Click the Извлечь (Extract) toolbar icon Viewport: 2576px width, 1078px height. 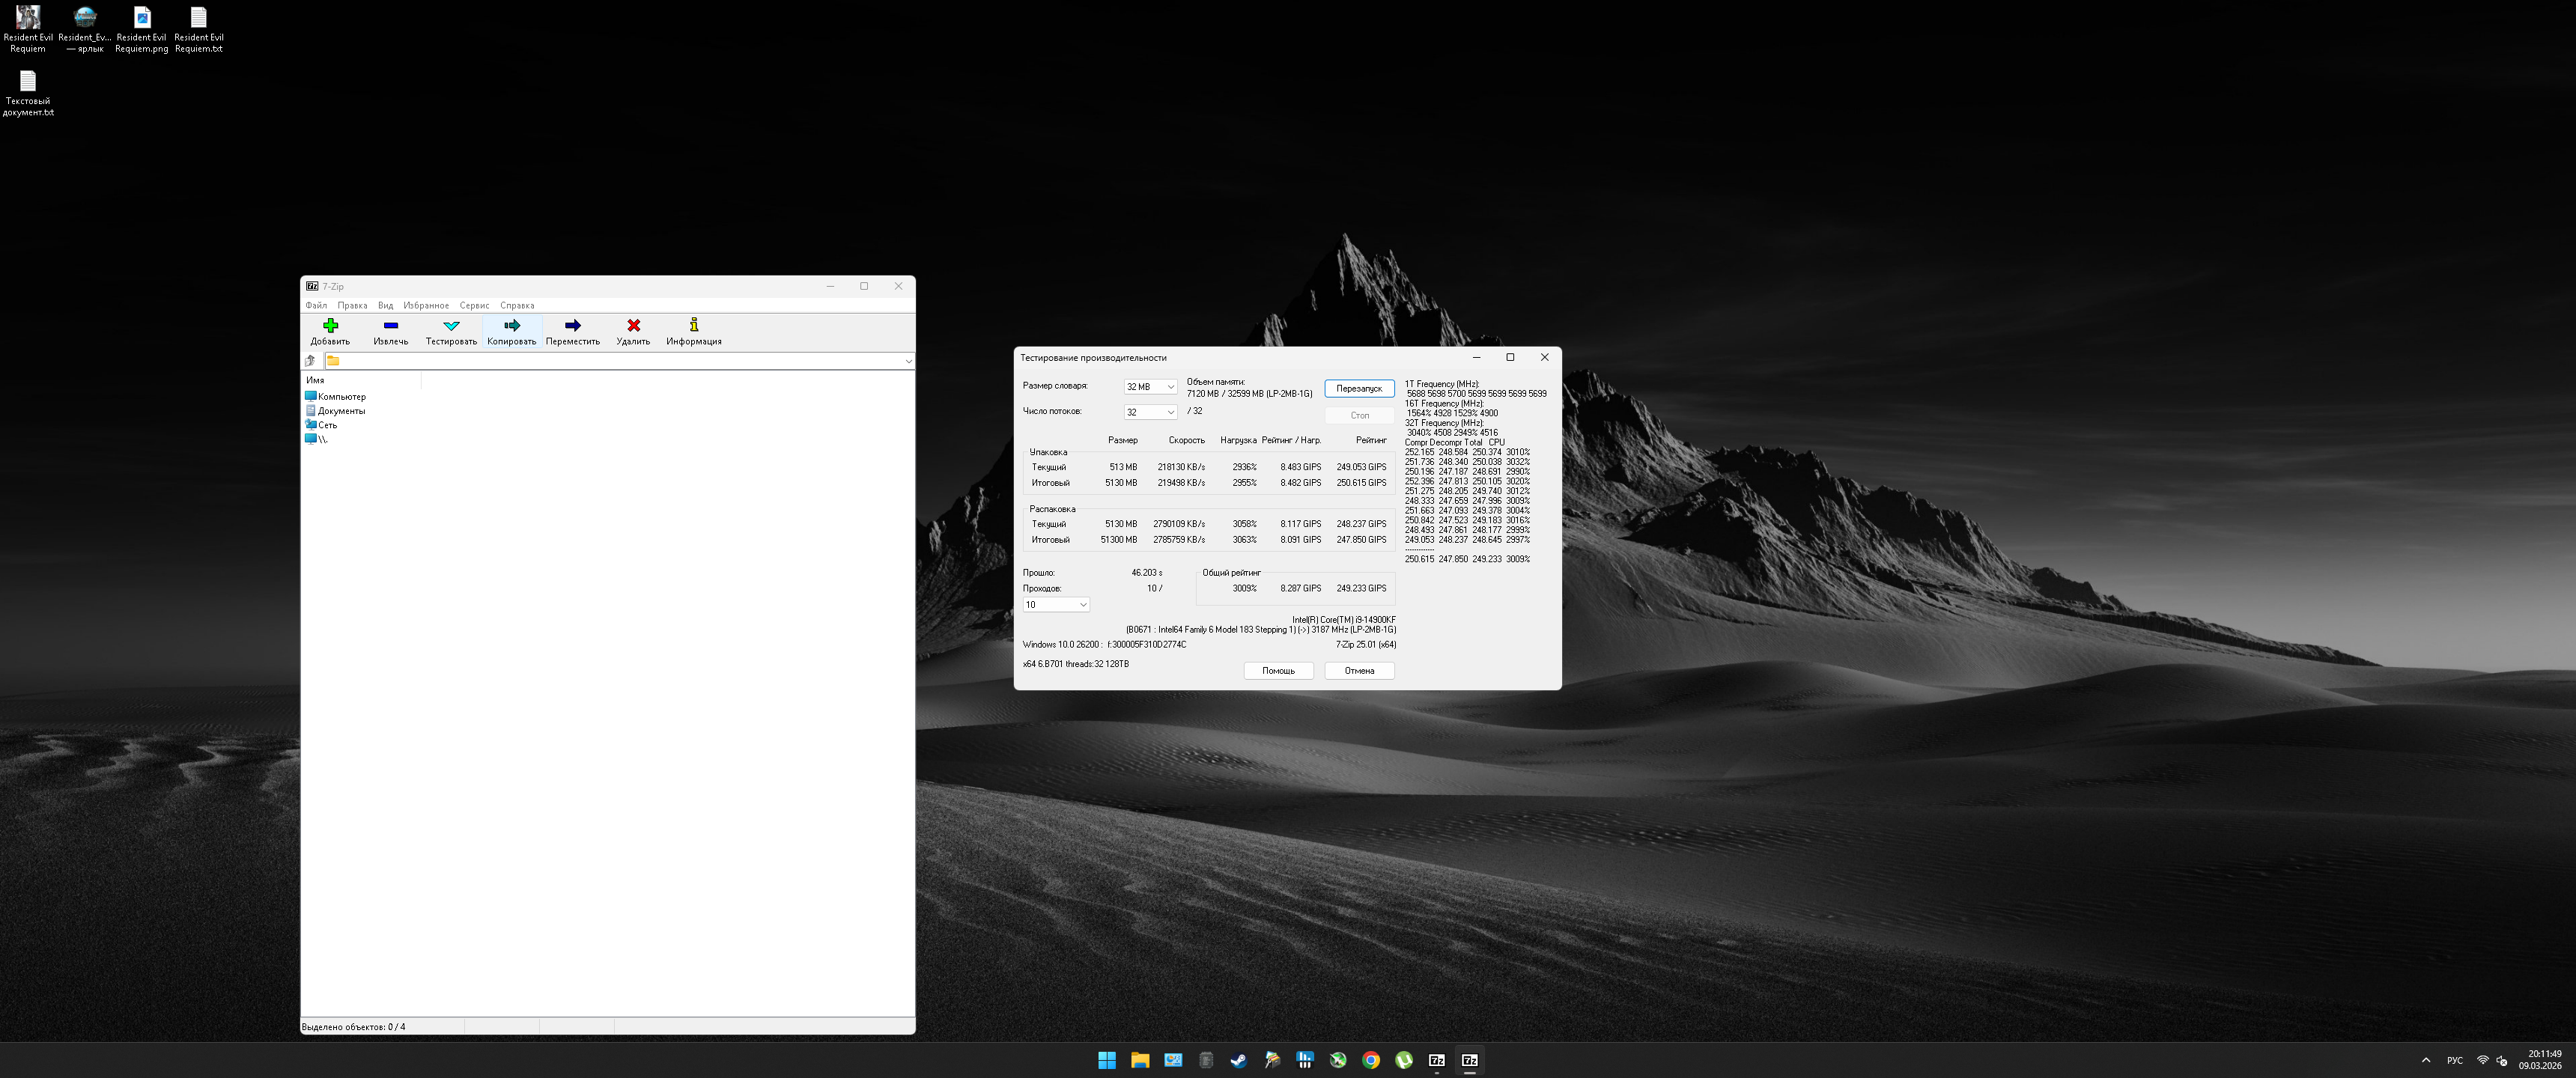(390, 326)
